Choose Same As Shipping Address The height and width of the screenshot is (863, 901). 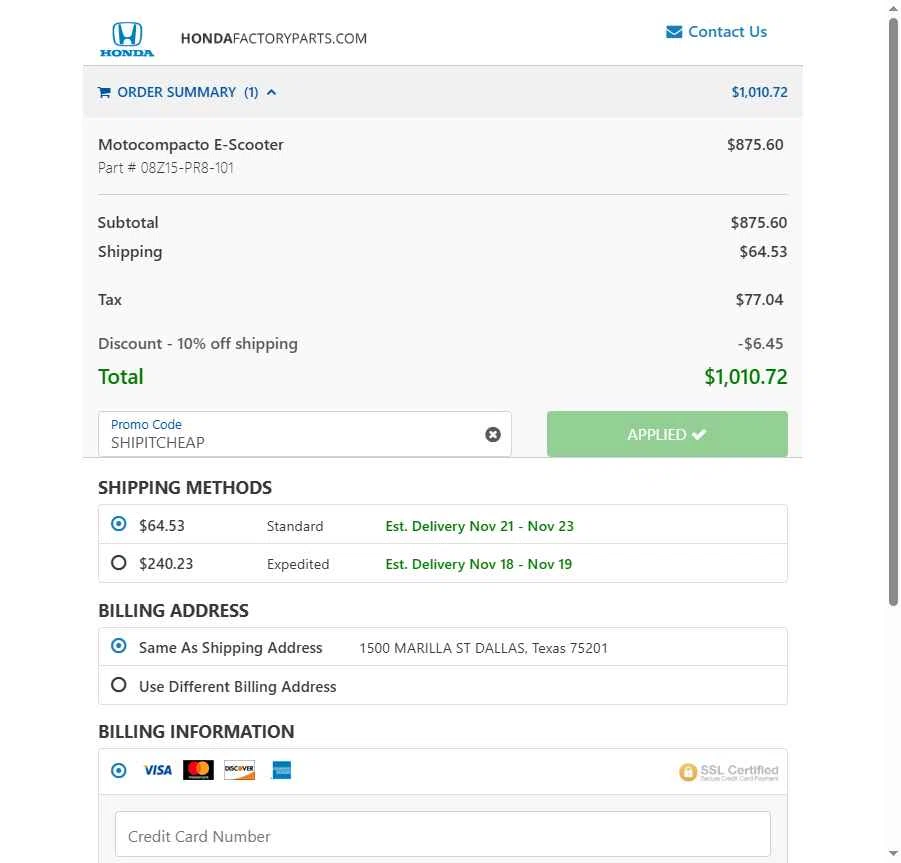tap(118, 646)
